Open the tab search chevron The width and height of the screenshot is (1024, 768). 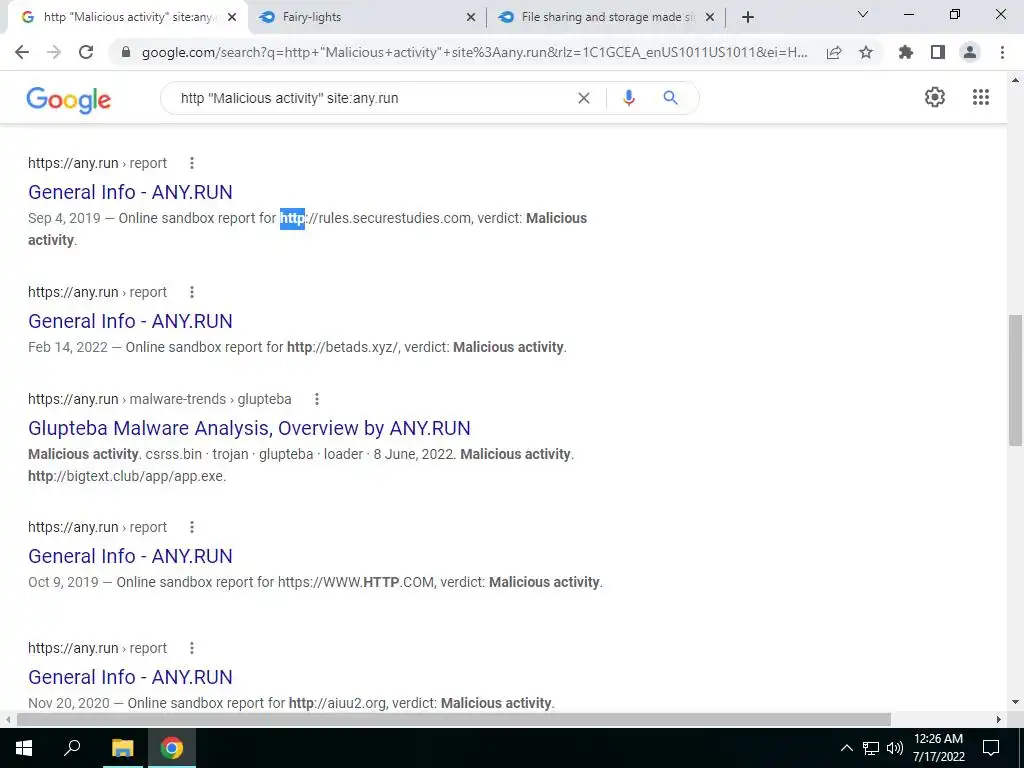point(863,14)
